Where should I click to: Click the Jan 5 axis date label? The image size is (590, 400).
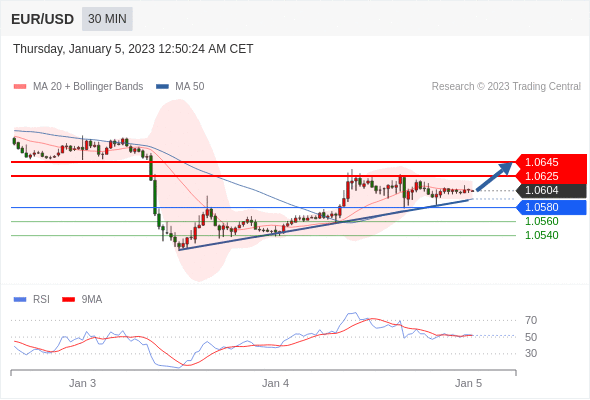click(x=468, y=383)
